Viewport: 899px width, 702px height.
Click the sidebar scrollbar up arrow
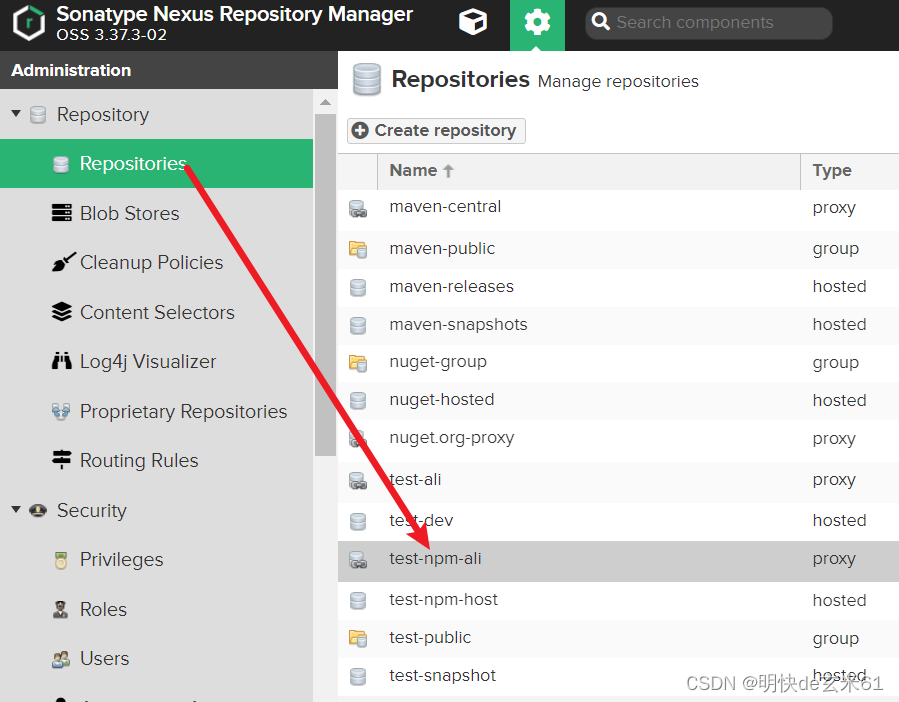pos(325,102)
